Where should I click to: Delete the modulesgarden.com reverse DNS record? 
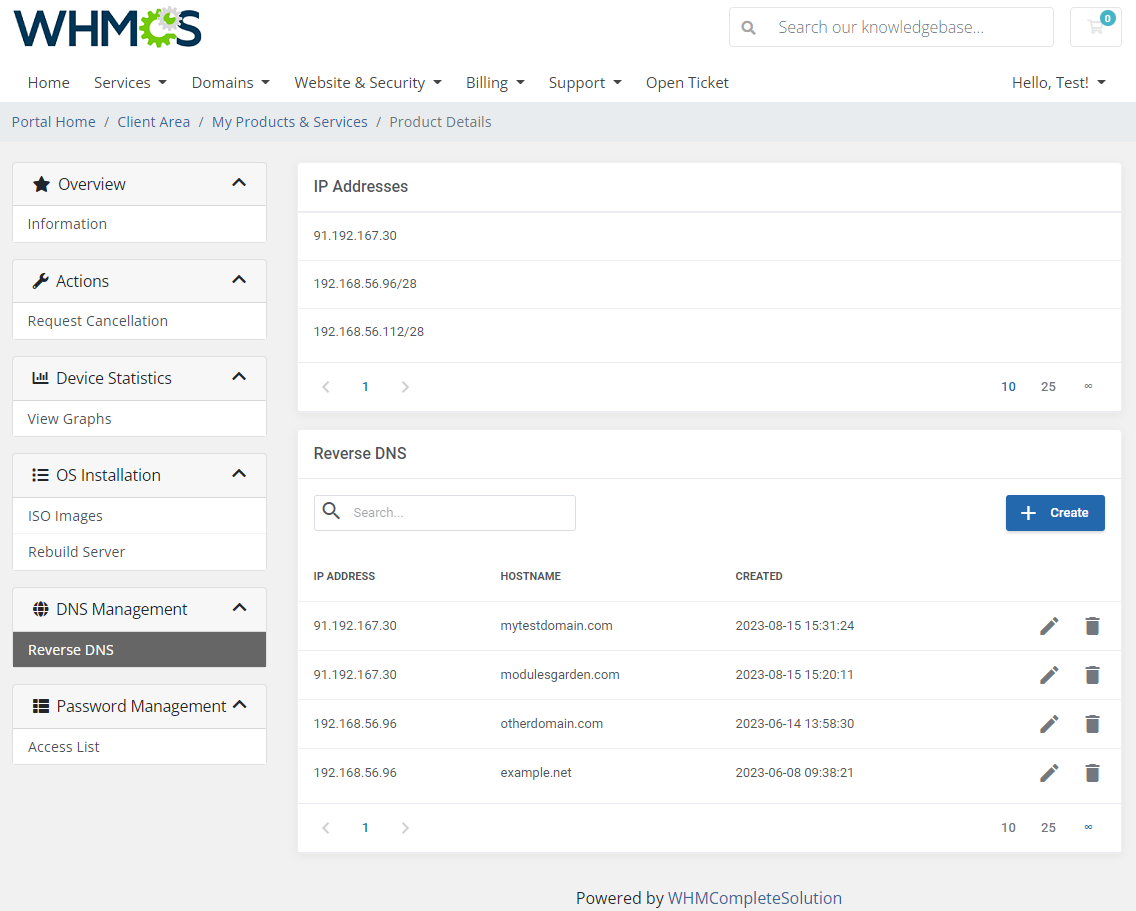(1092, 675)
